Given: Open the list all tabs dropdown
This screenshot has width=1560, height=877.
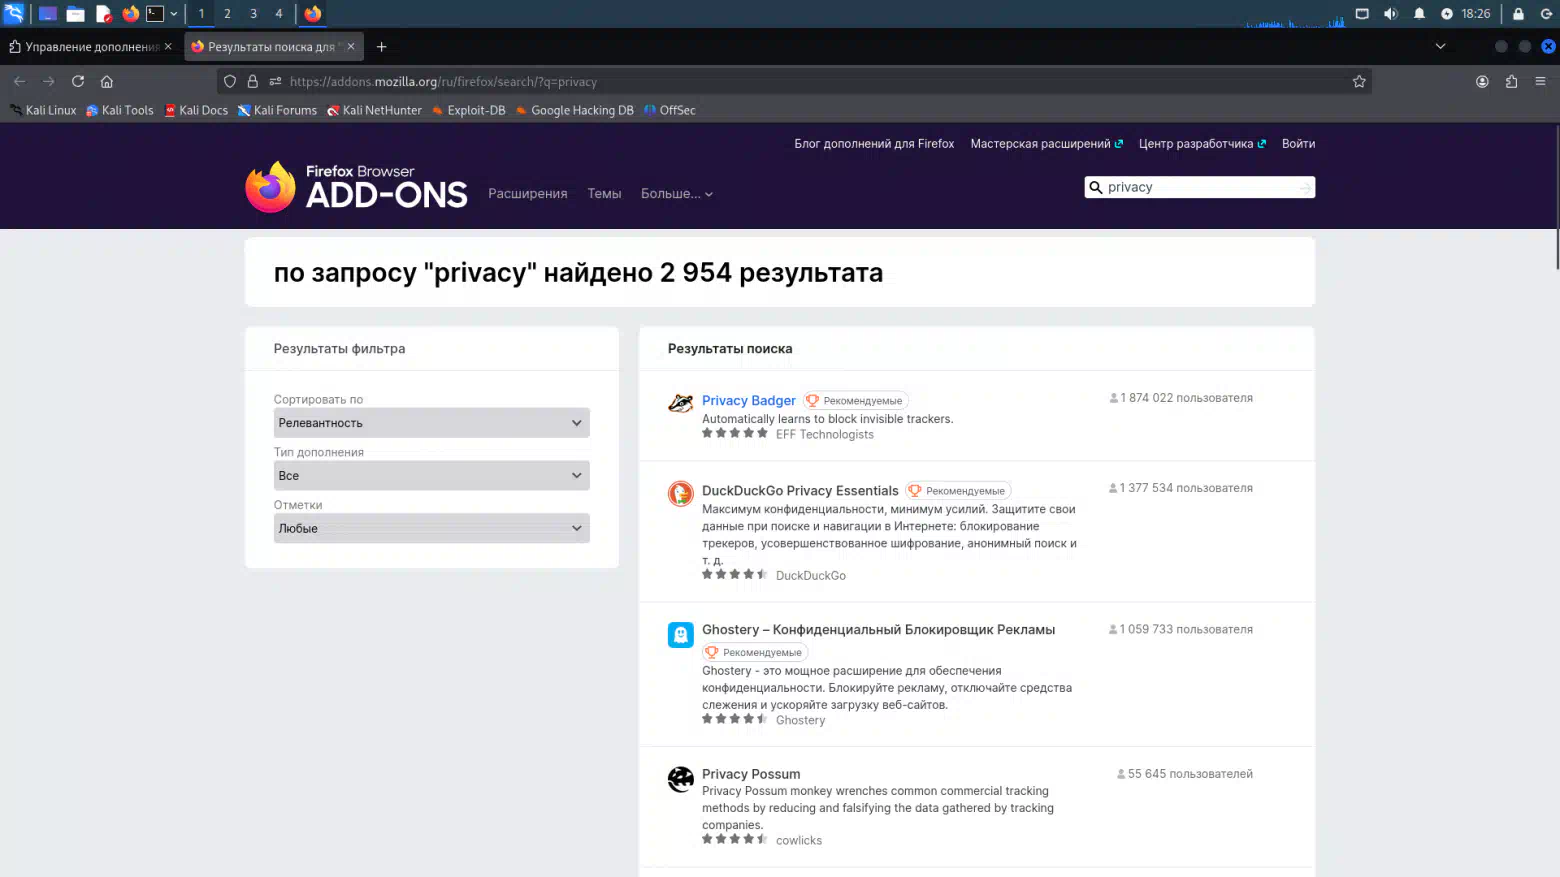Looking at the screenshot, I should click(x=1440, y=46).
